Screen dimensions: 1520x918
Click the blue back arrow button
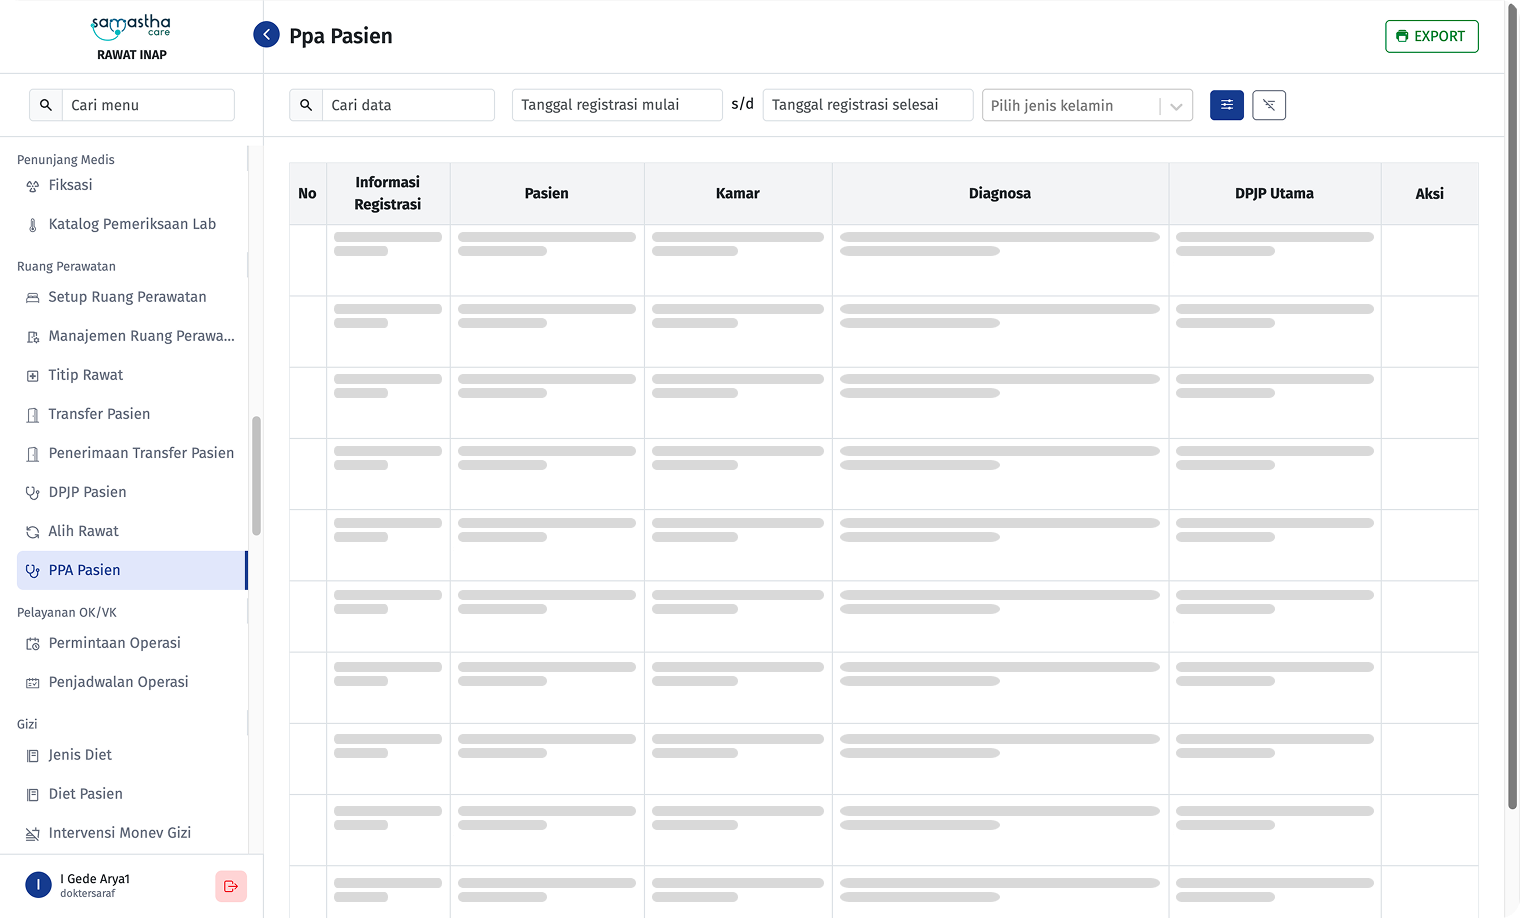point(266,35)
